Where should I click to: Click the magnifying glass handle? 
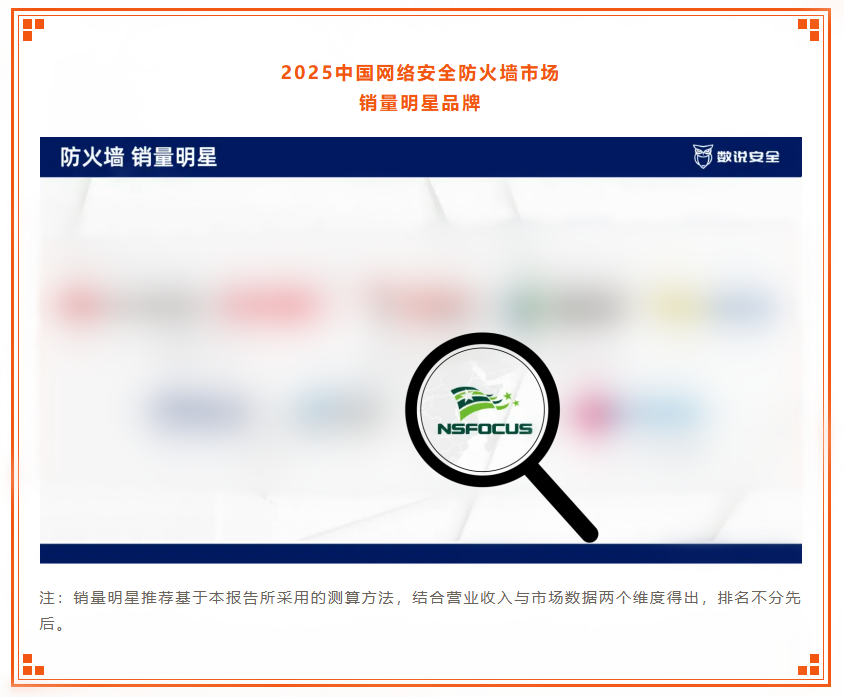562,503
